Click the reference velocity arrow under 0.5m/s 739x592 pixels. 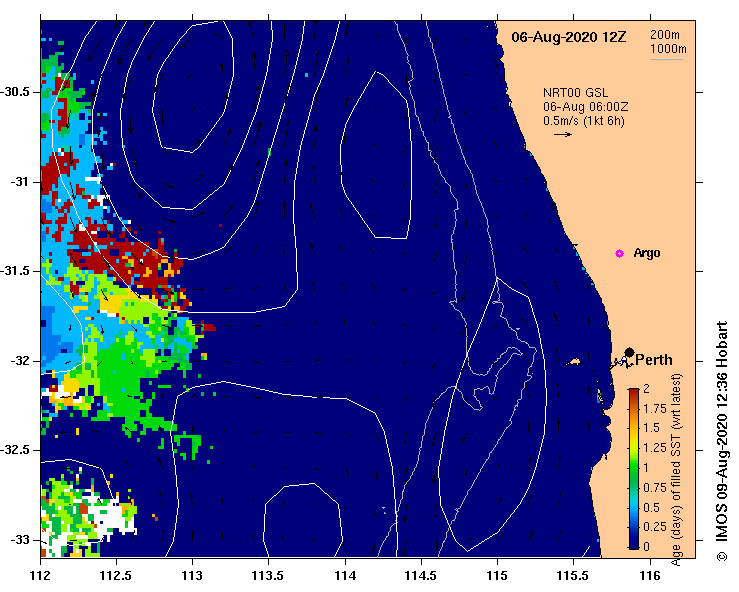[563, 134]
